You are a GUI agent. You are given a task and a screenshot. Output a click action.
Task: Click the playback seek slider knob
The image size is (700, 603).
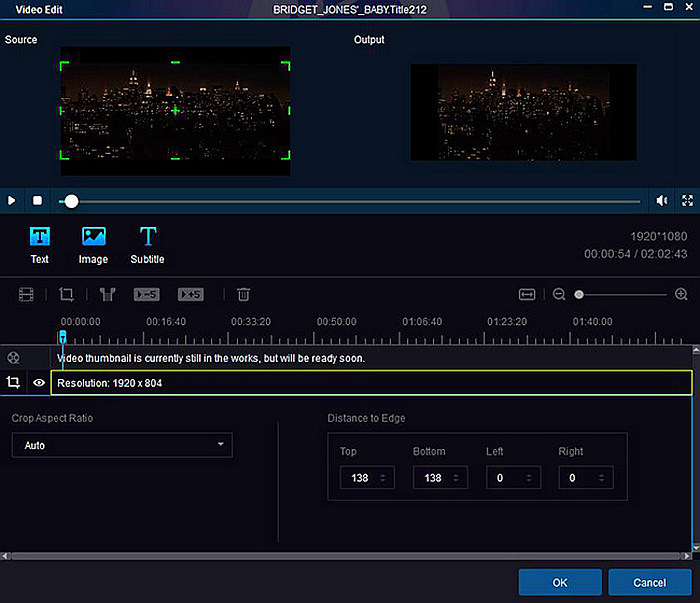click(x=71, y=201)
